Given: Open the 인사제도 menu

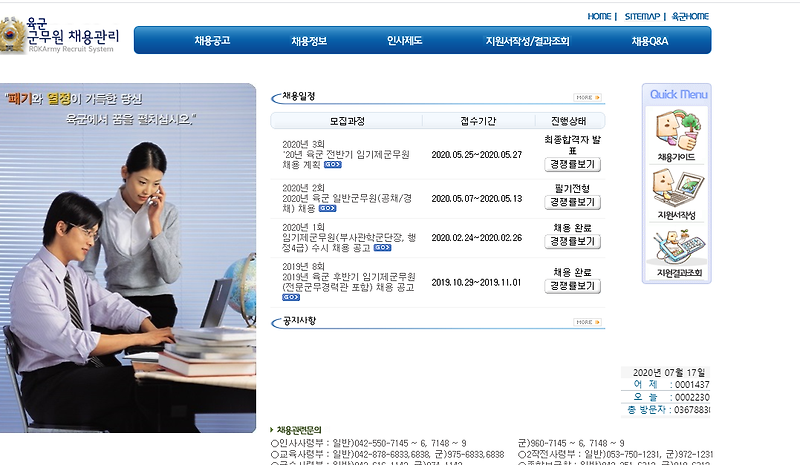Looking at the screenshot, I should pyautogui.click(x=405, y=40).
